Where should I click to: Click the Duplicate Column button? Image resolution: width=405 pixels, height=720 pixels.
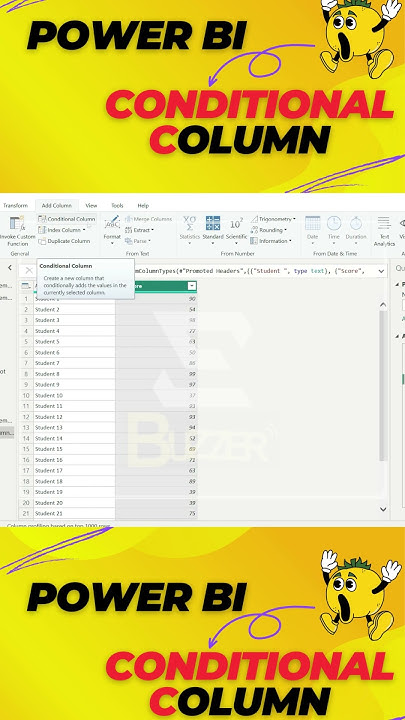coord(64,241)
